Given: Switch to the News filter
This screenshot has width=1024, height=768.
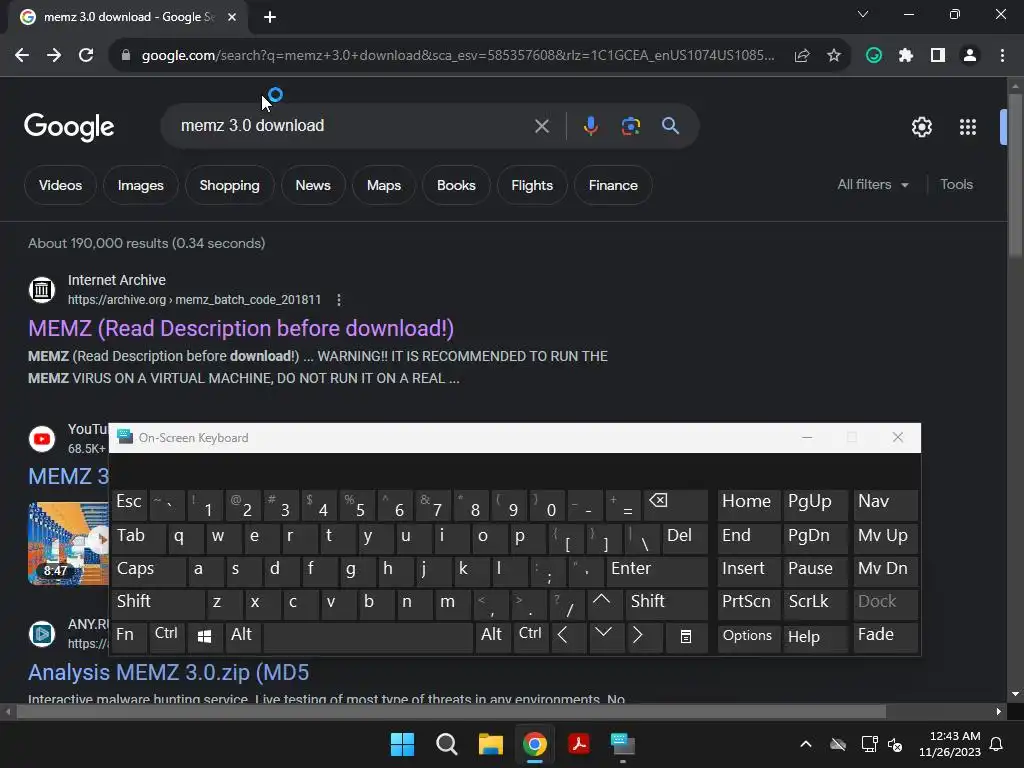Looking at the screenshot, I should click(313, 185).
